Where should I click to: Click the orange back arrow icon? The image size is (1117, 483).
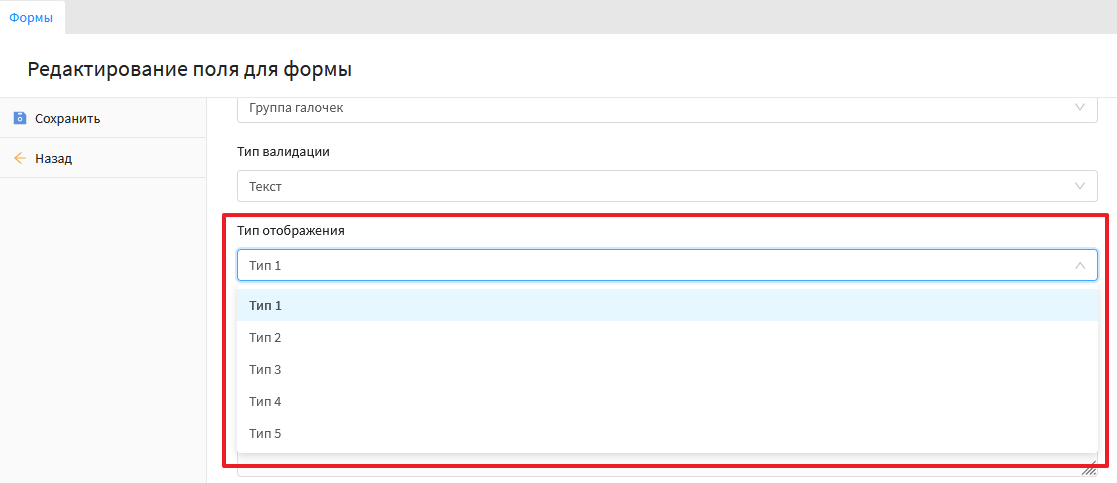point(19,158)
